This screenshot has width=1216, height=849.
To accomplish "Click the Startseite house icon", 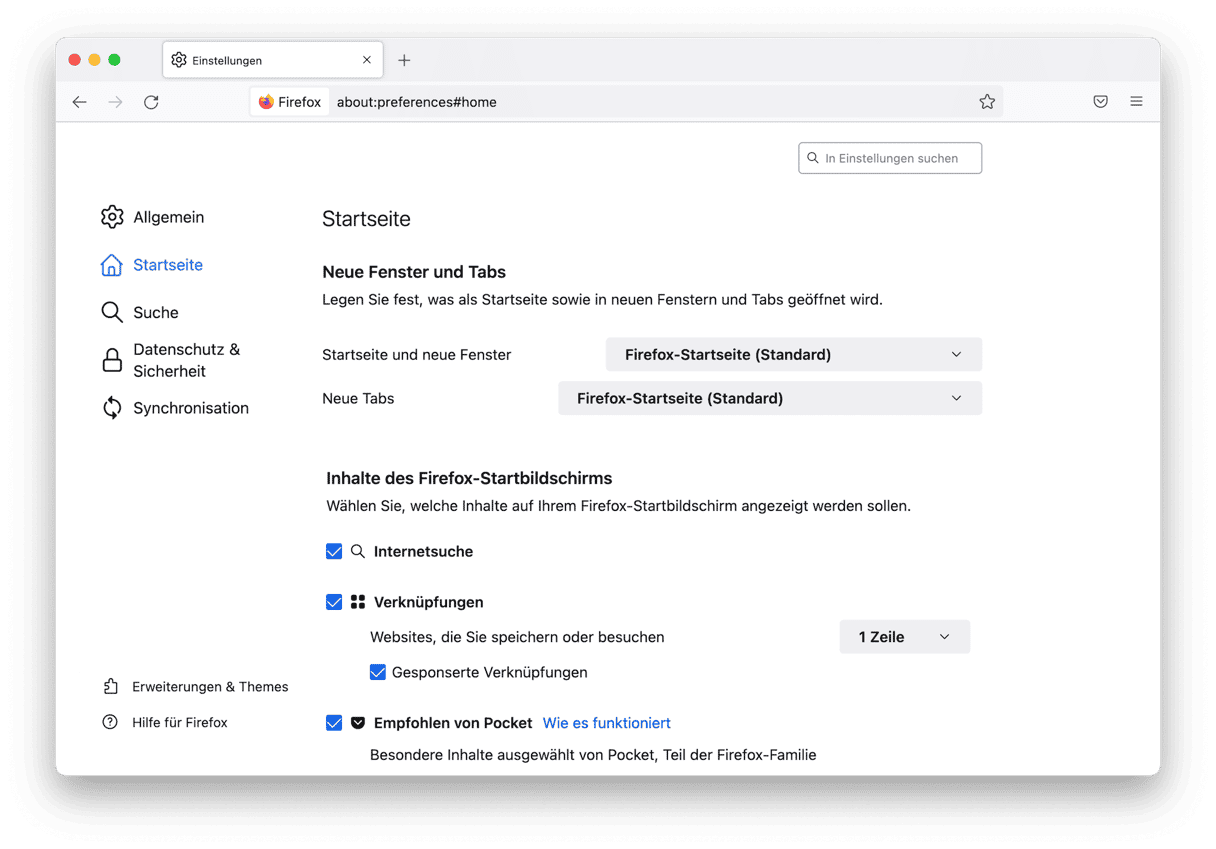I will (112, 265).
